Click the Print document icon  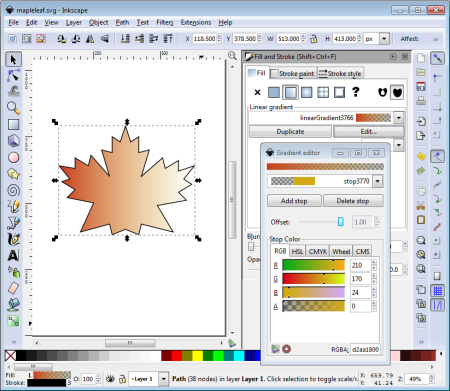(x=421, y=100)
